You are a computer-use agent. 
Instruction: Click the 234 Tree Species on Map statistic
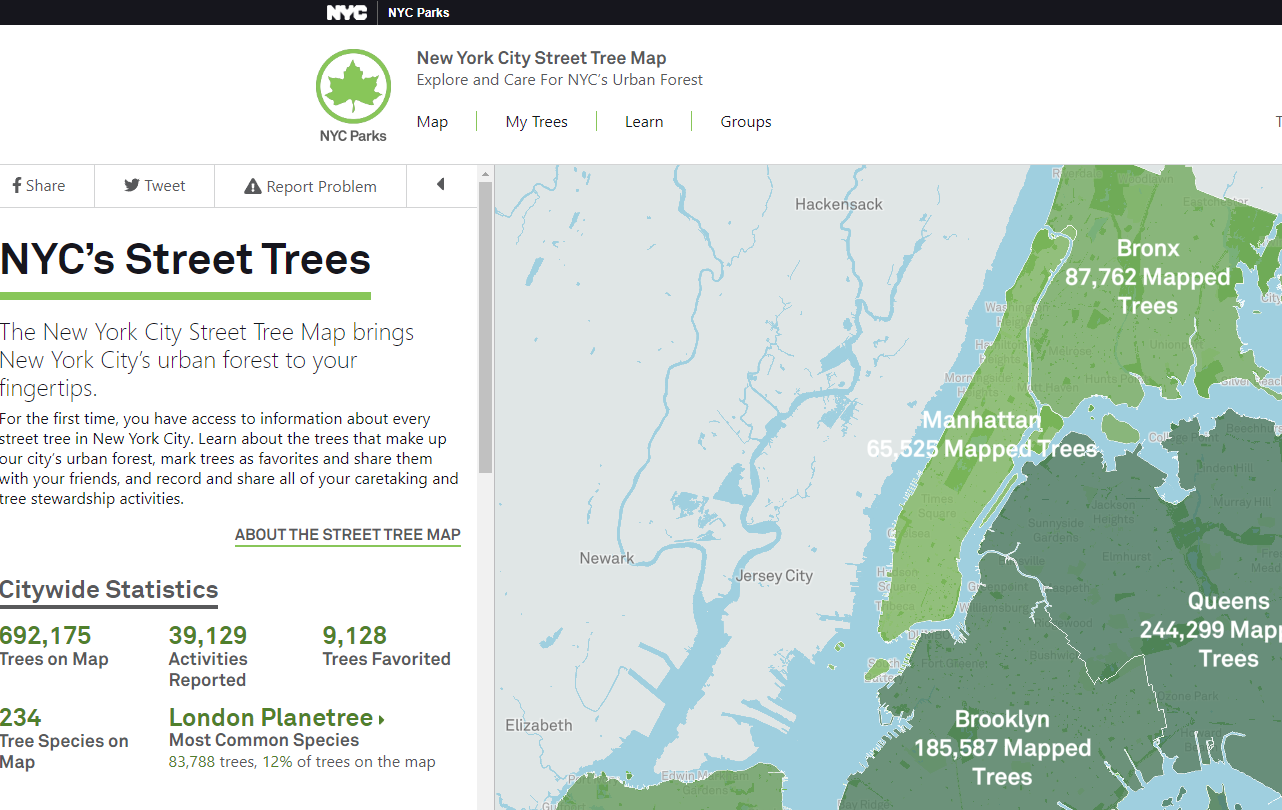[x=64, y=739]
